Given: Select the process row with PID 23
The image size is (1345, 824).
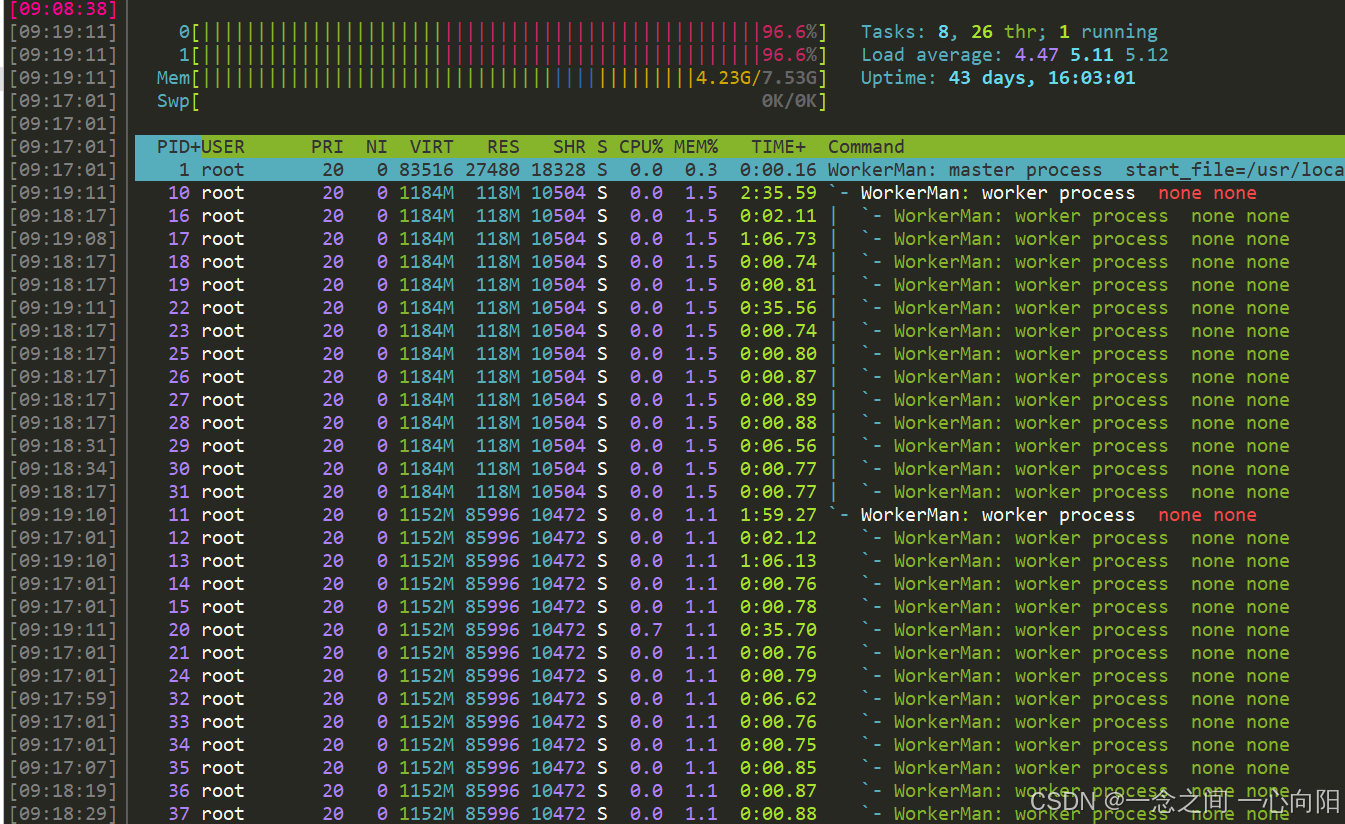Looking at the screenshot, I should coord(740,331).
